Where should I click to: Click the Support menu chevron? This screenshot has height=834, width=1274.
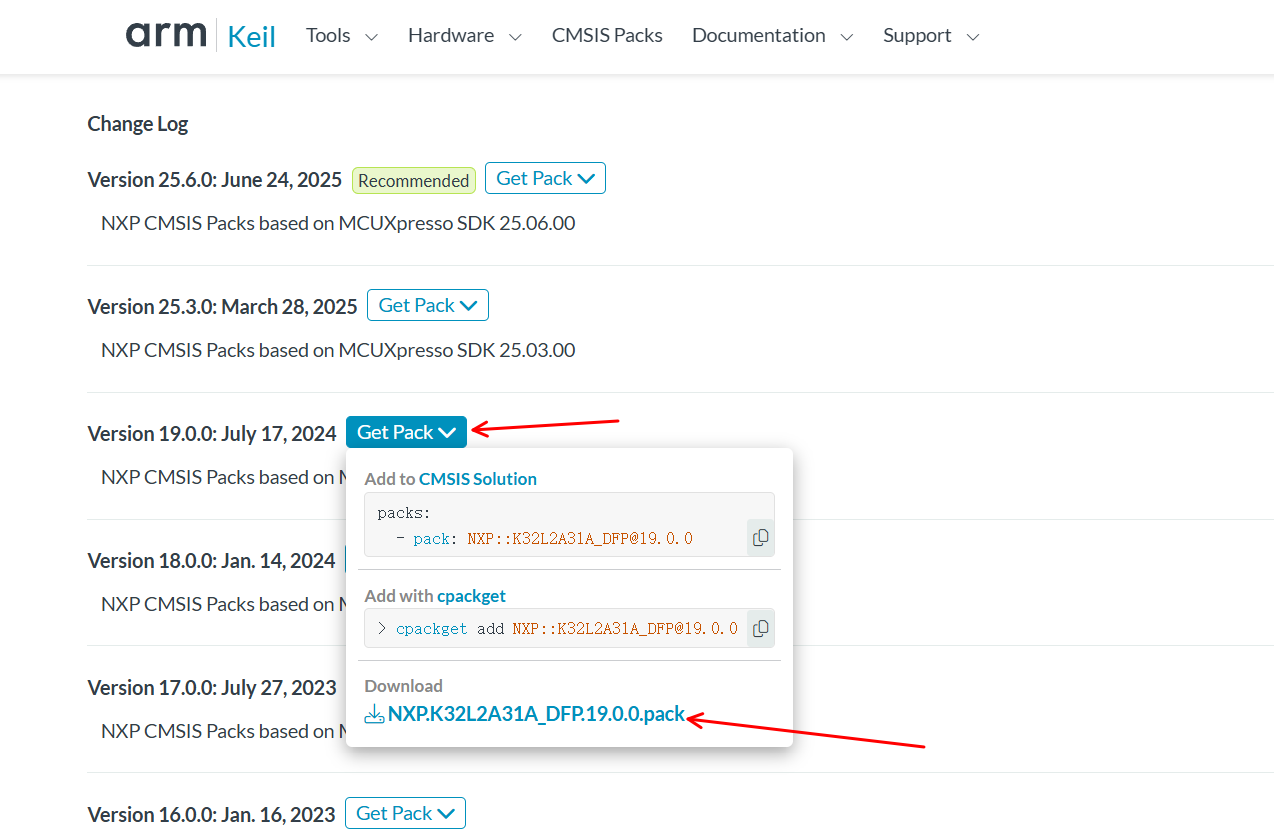coord(973,37)
